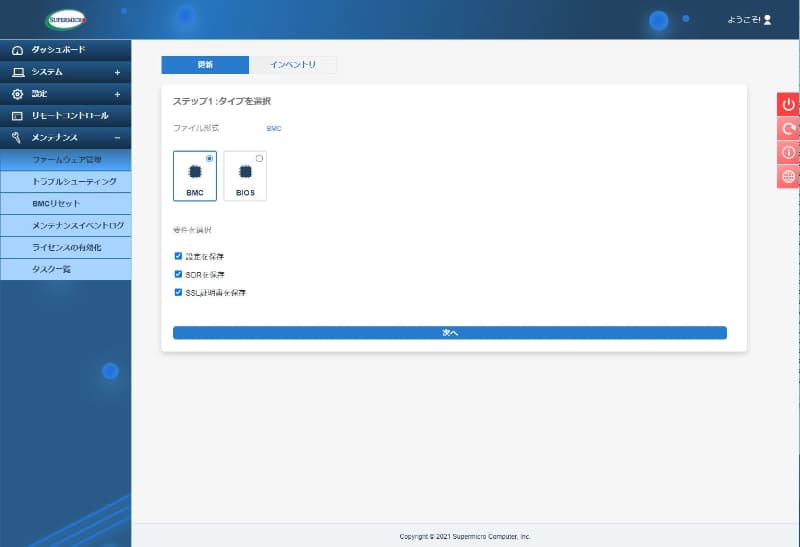
Task: Click the SSL証明書を保存 label text
Action: pyautogui.click(x=215, y=293)
